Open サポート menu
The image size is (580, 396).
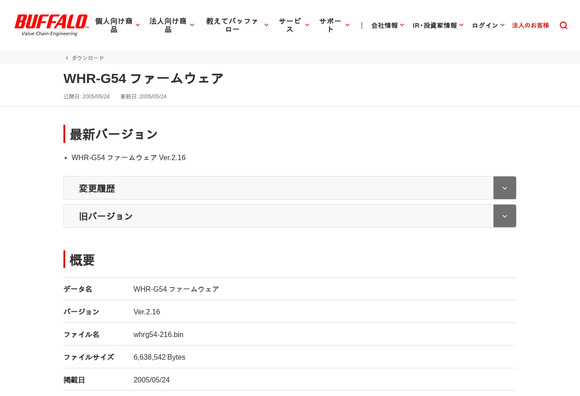point(330,25)
